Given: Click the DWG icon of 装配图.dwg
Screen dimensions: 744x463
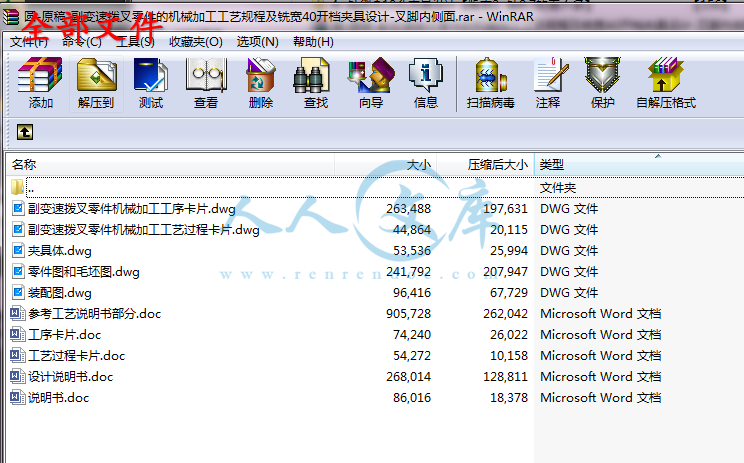Looking at the screenshot, I should (18, 292).
